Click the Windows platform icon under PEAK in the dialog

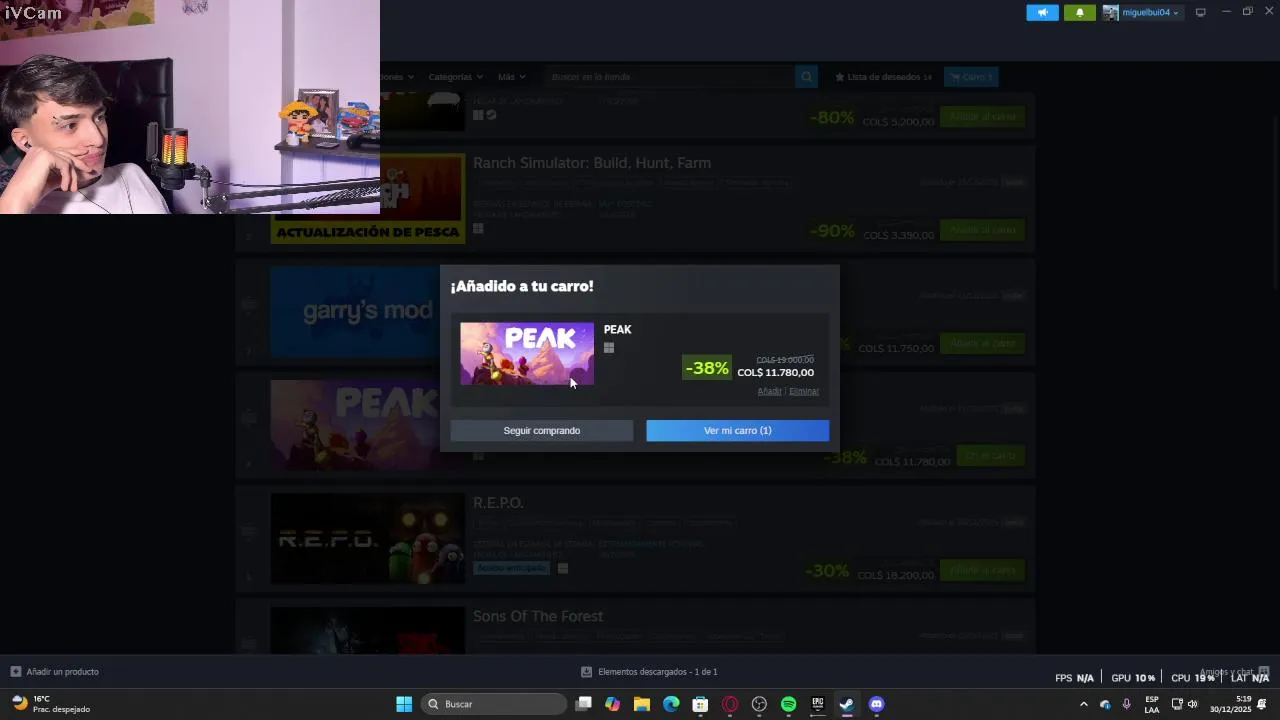coord(608,348)
